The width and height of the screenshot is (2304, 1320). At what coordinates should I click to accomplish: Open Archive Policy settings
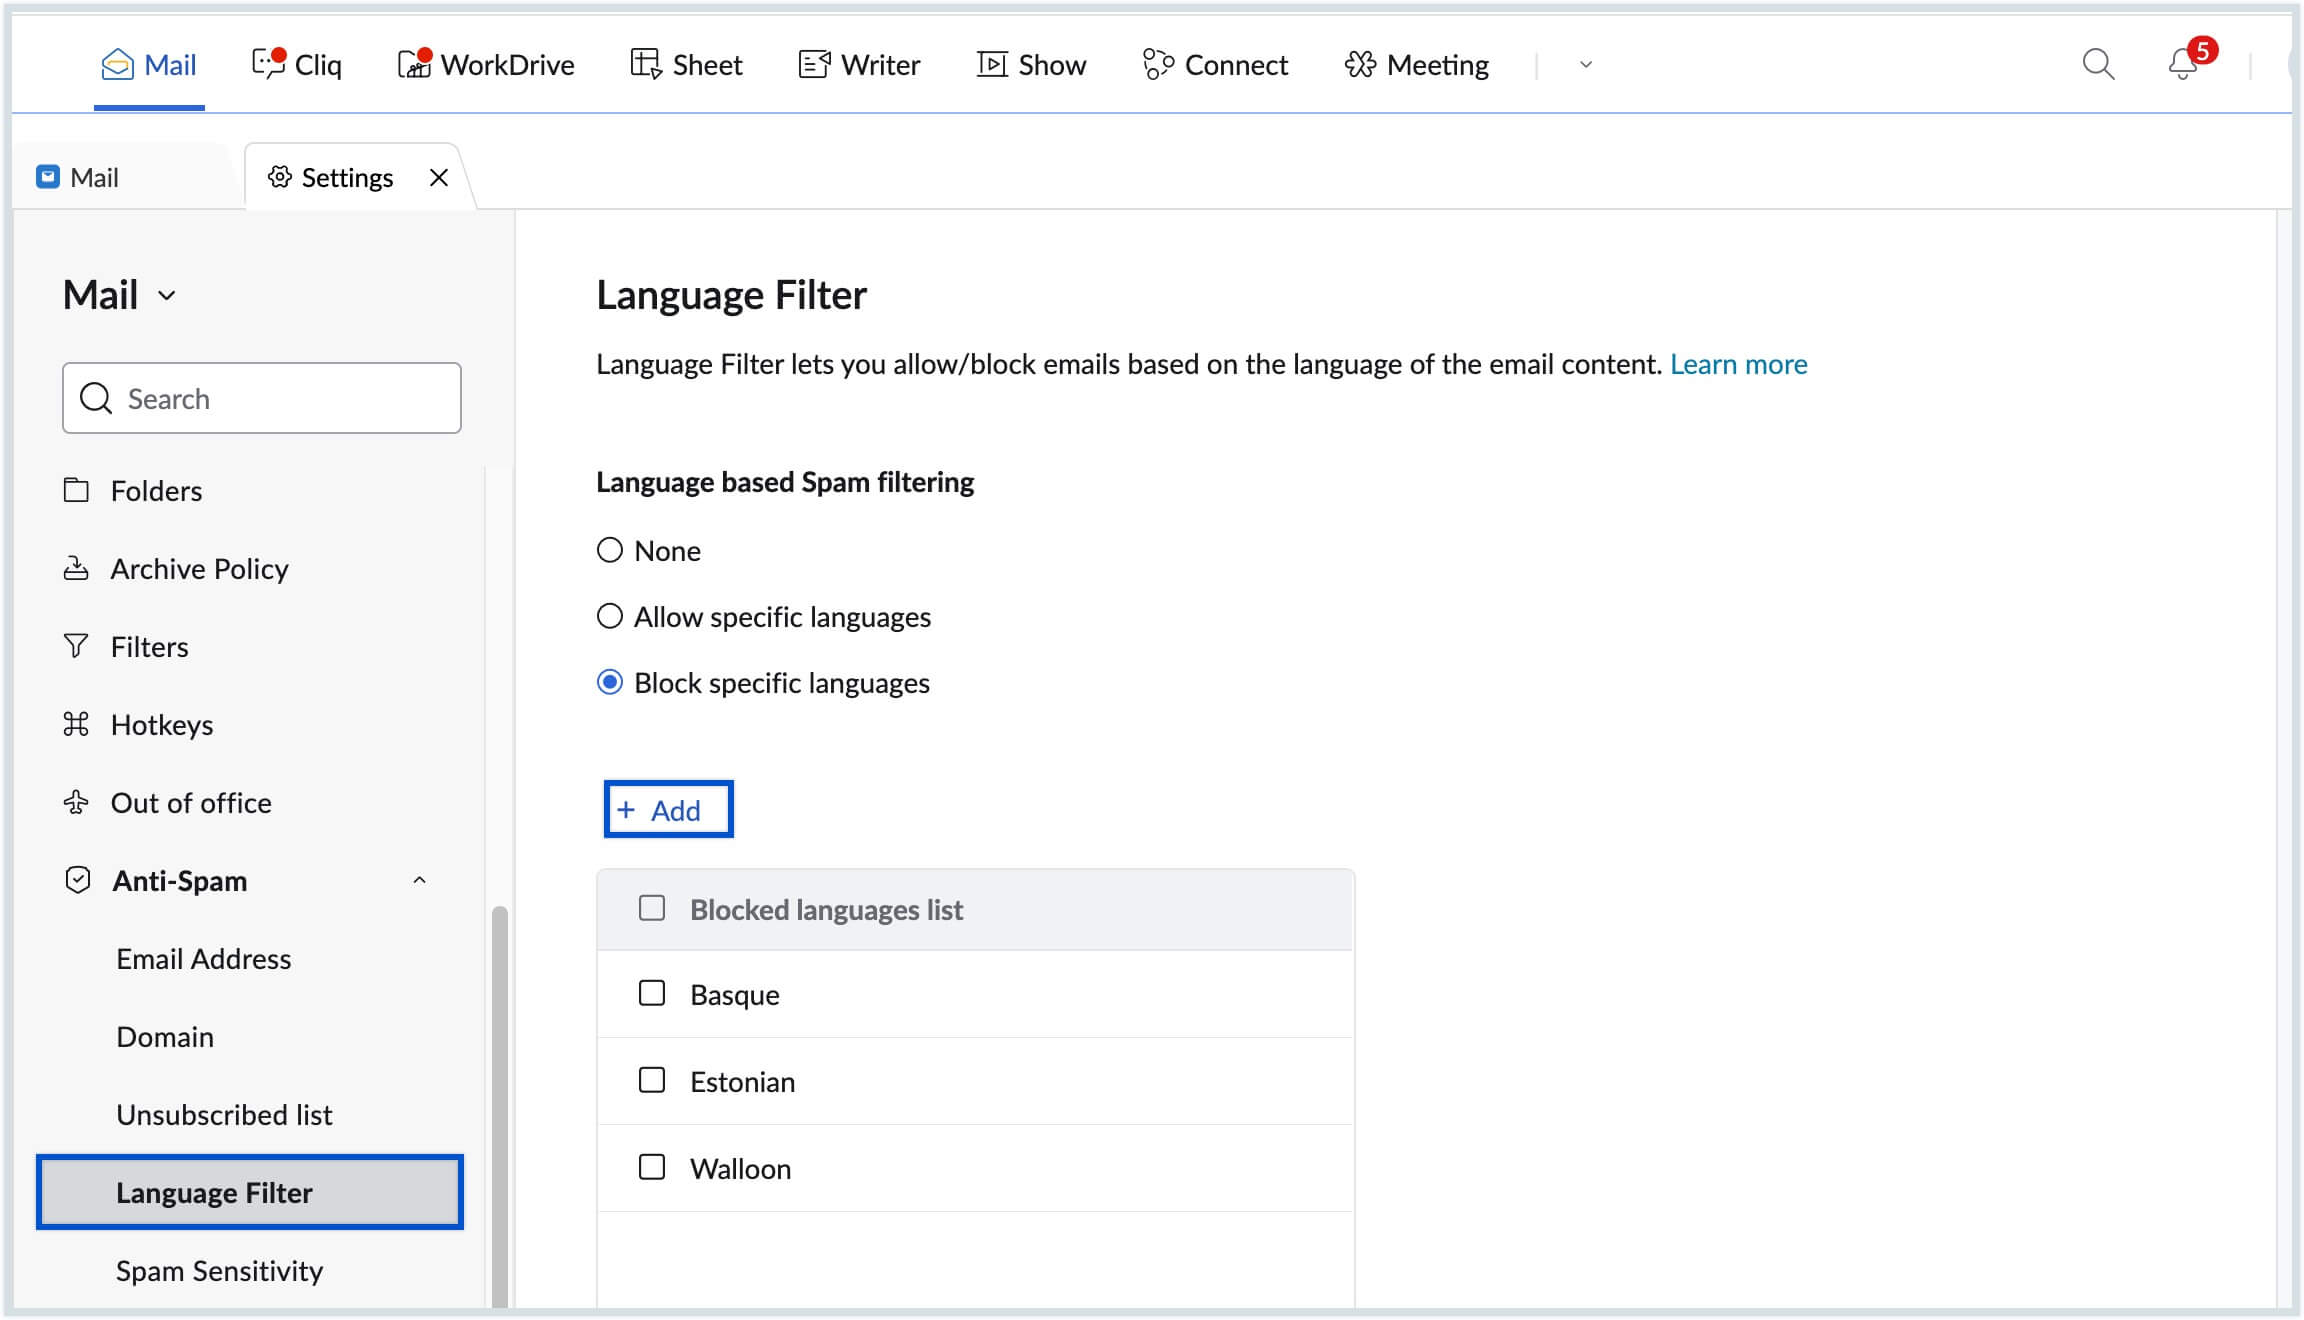[199, 568]
